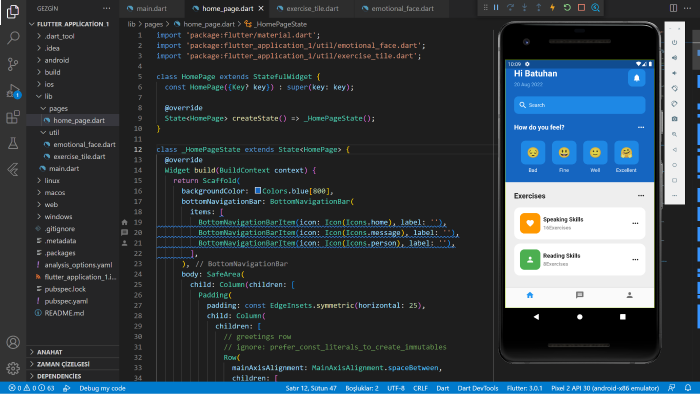Expand the ZAMAN ÇİZELGESİ section
Screen dimensions: 700x394
73,364
